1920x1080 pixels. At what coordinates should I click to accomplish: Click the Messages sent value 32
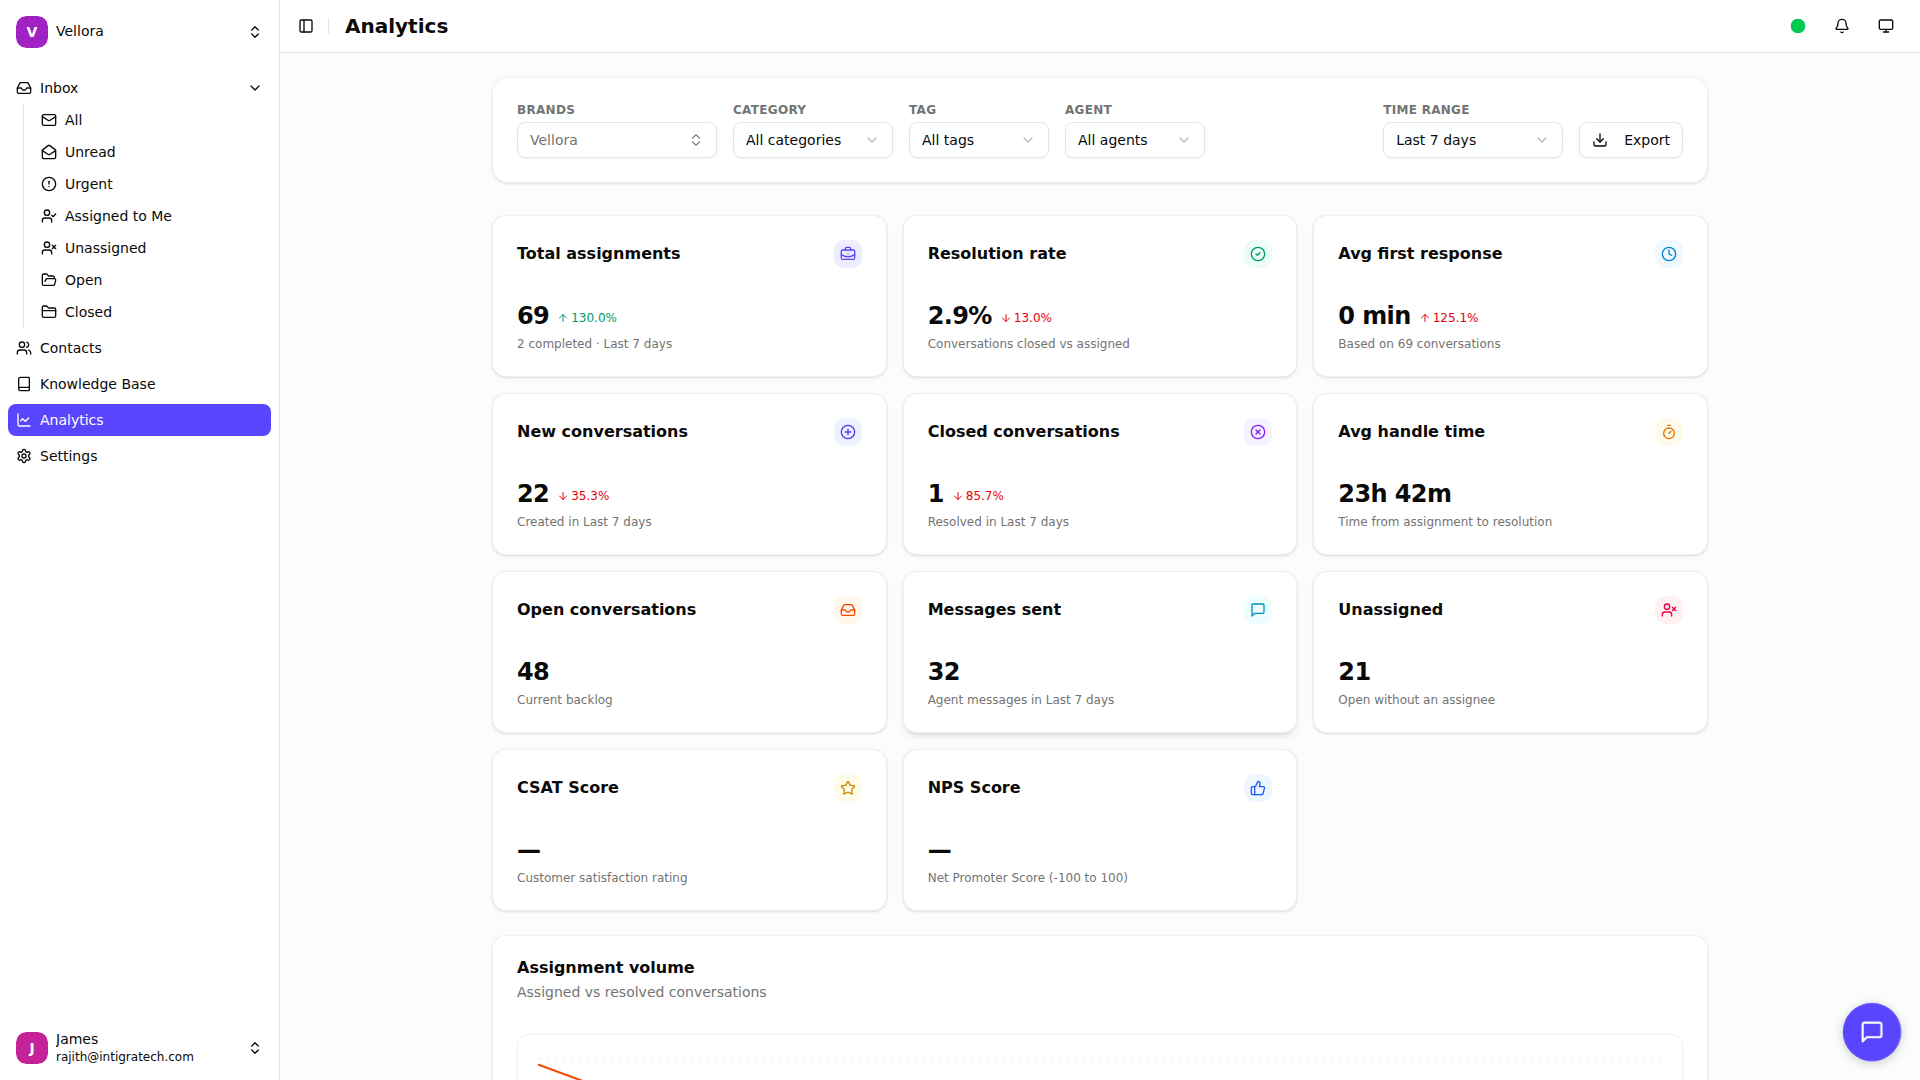944,672
